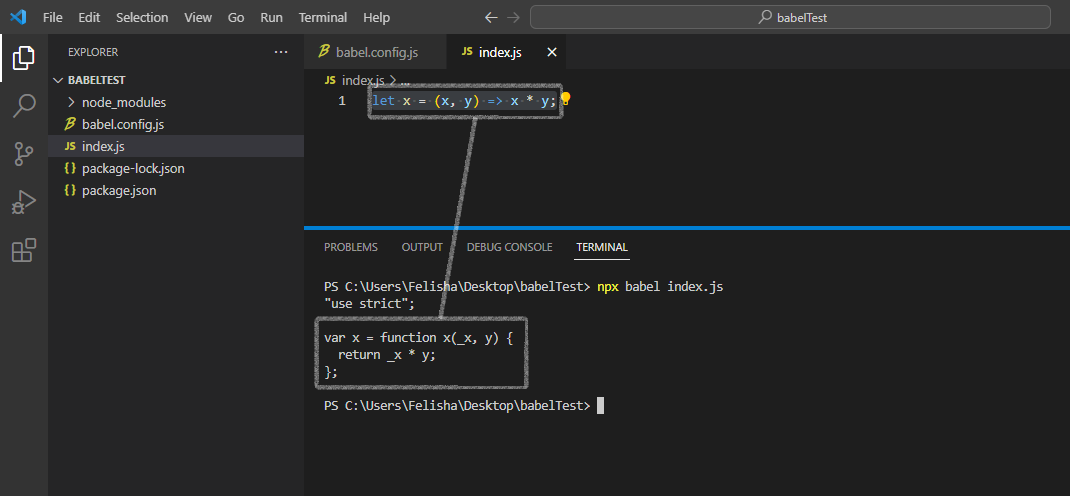The width and height of the screenshot is (1070, 497).
Task: Open the Help menu
Action: (377, 18)
